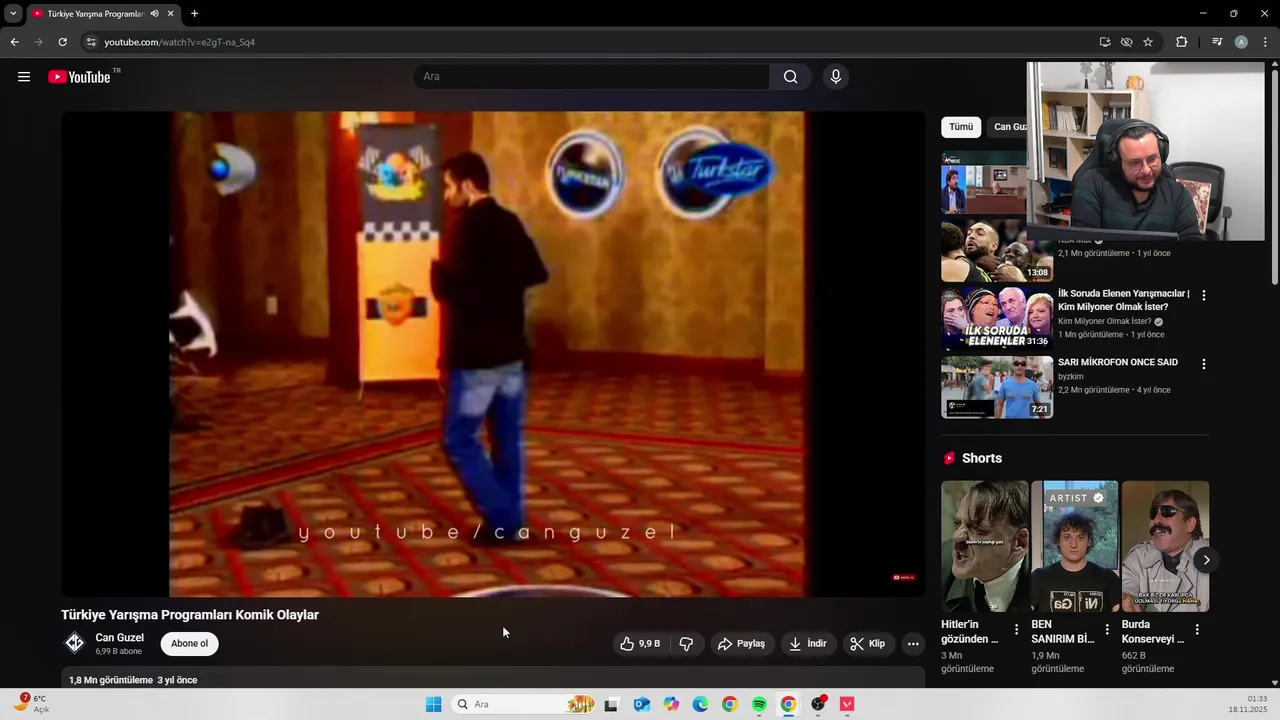
Task: Select the Tümü filter chip
Action: (961, 127)
